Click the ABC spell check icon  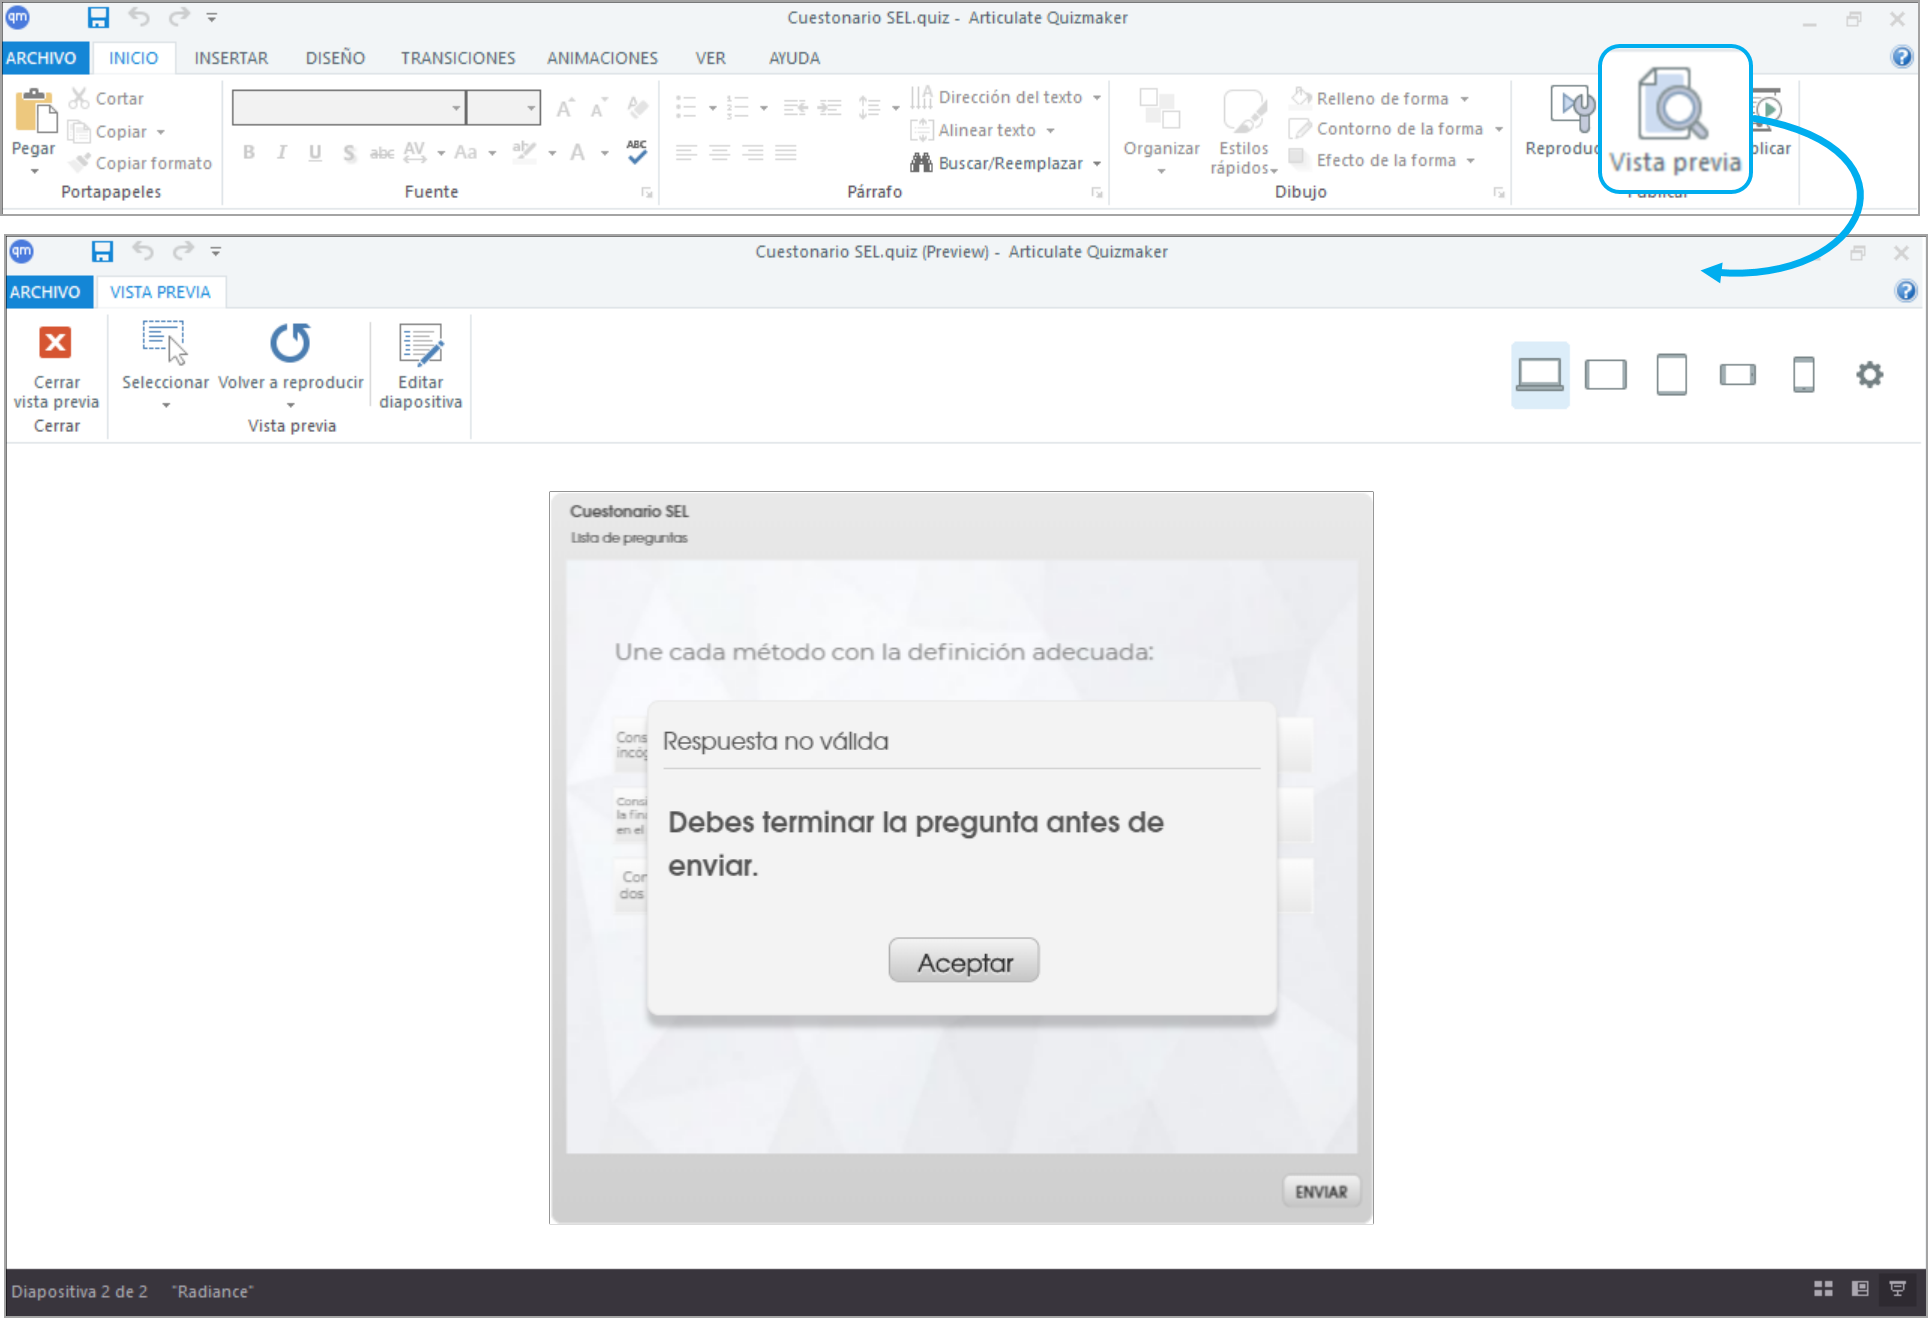637,151
